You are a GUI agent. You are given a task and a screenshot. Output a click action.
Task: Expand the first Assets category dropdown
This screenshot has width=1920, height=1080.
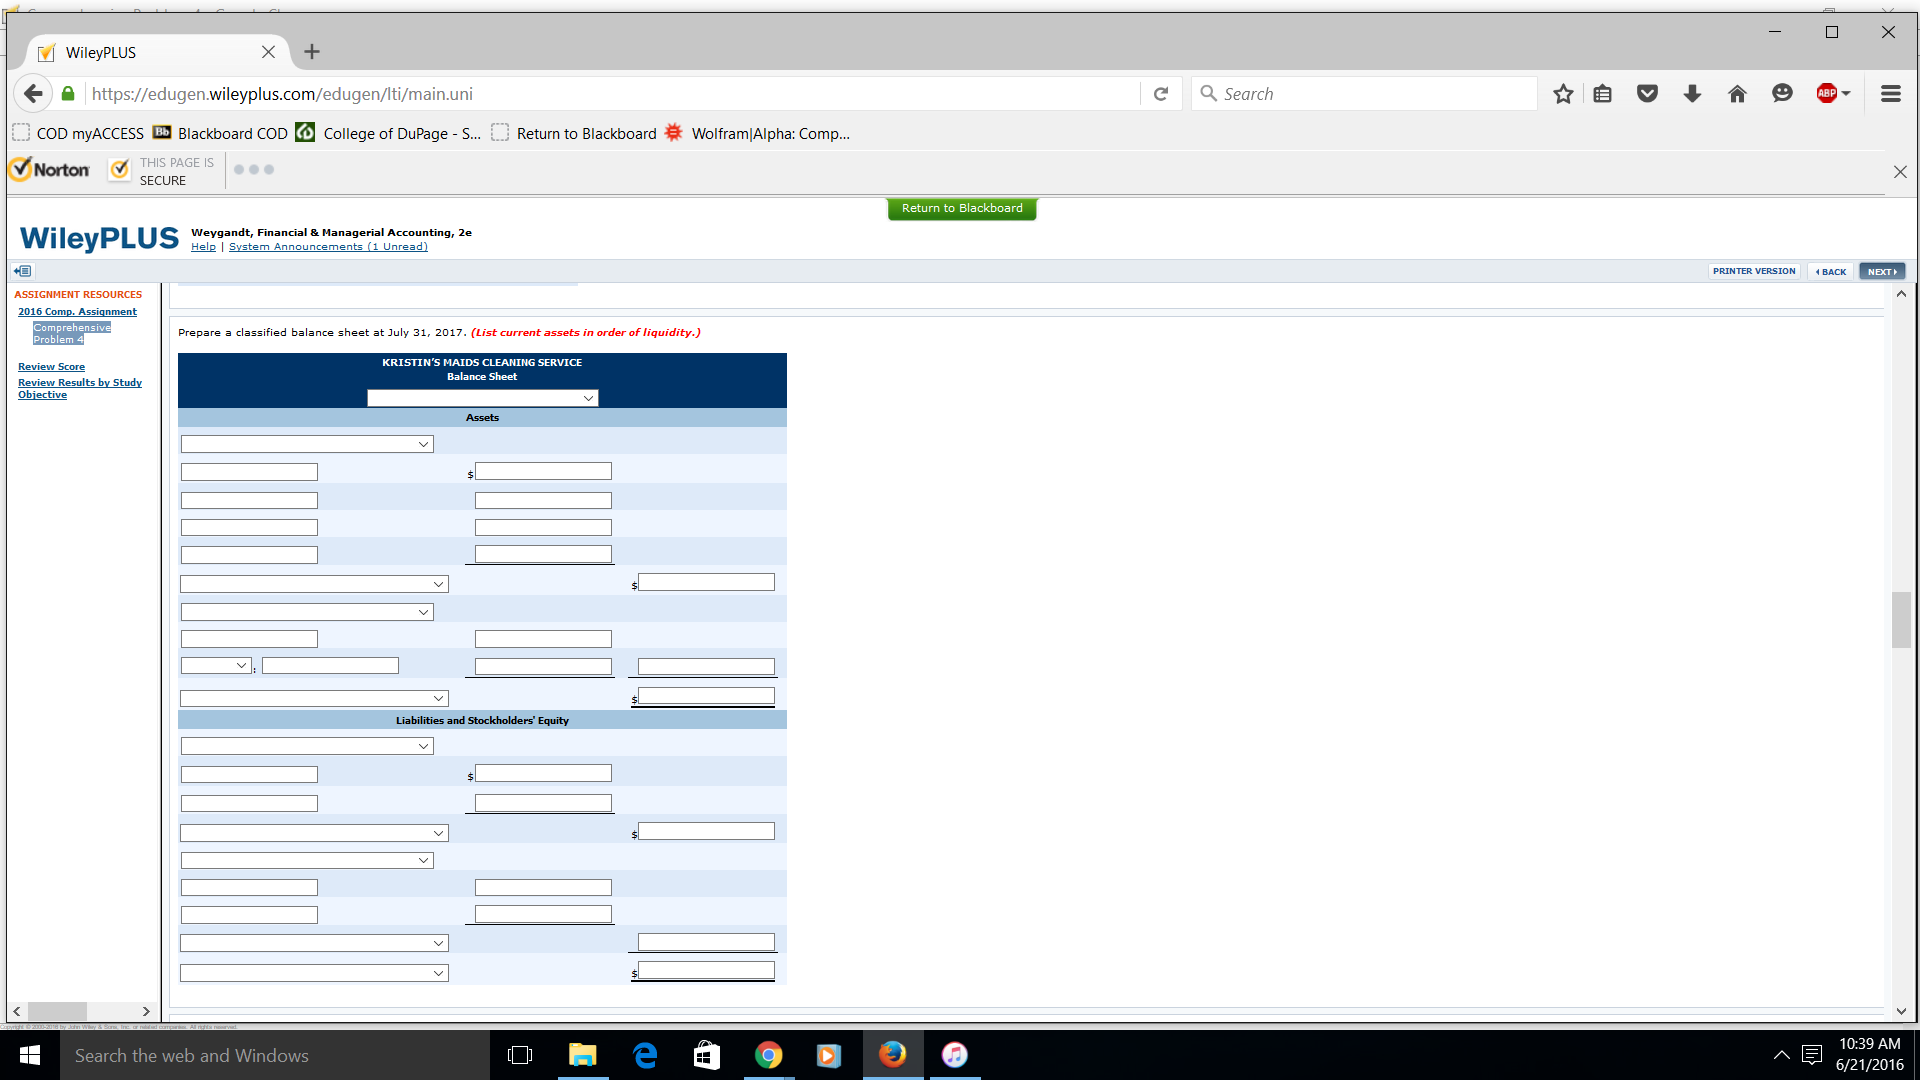click(x=307, y=444)
